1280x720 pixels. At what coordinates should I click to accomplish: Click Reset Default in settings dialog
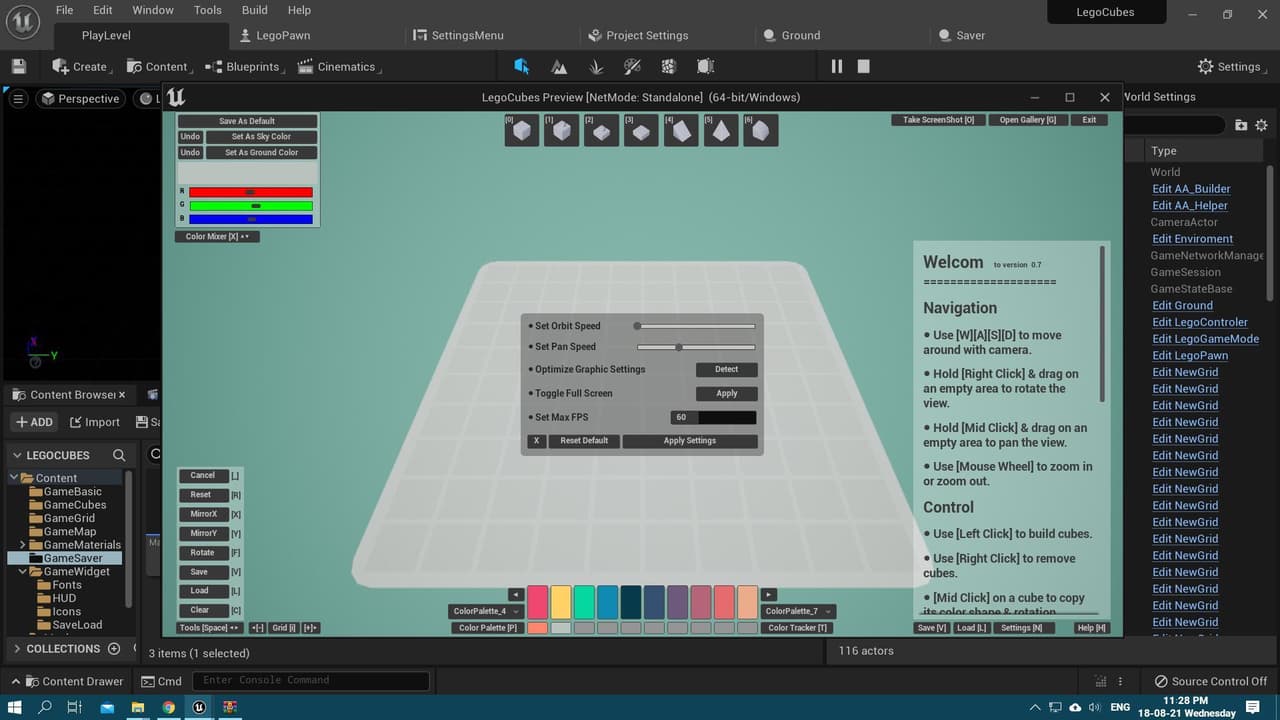(584, 441)
